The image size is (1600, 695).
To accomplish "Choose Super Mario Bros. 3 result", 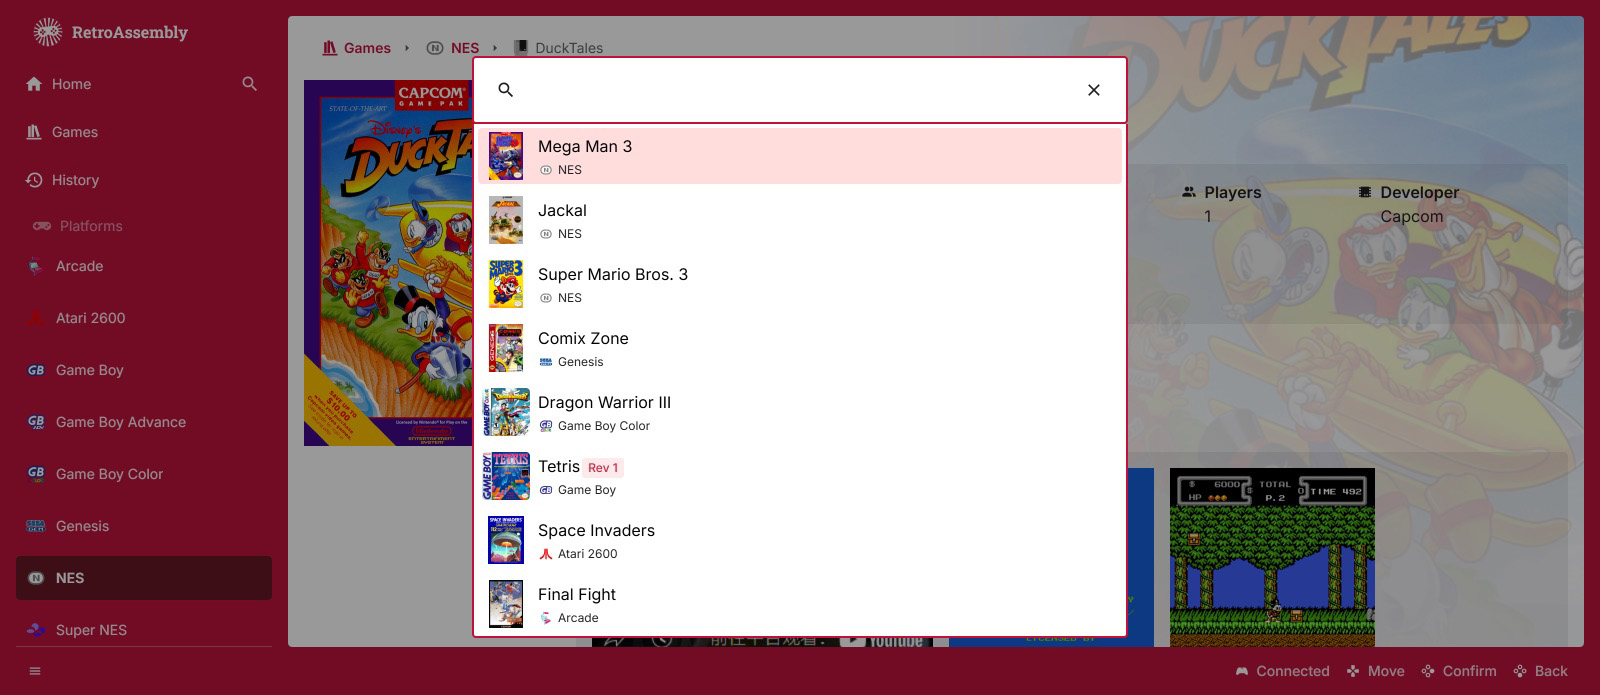I will pyautogui.click(x=799, y=284).
